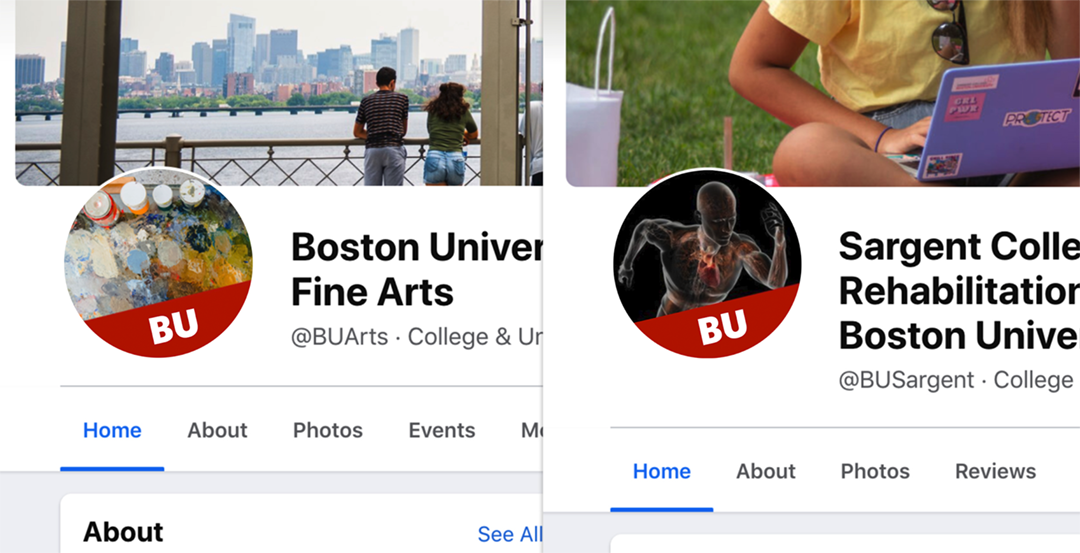Click the See All link in About section
The width and height of the screenshot is (1080, 553).
pyautogui.click(x=510, y=534)
